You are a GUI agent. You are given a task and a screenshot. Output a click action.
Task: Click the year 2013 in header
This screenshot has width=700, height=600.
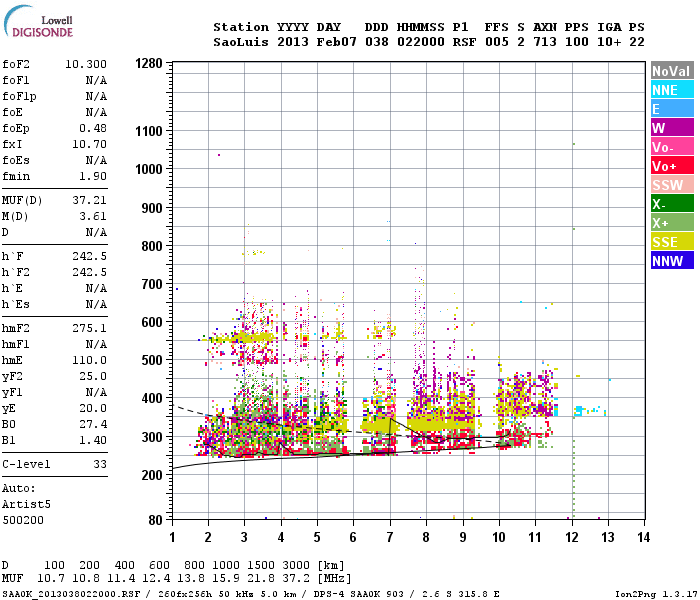[293, 42]
